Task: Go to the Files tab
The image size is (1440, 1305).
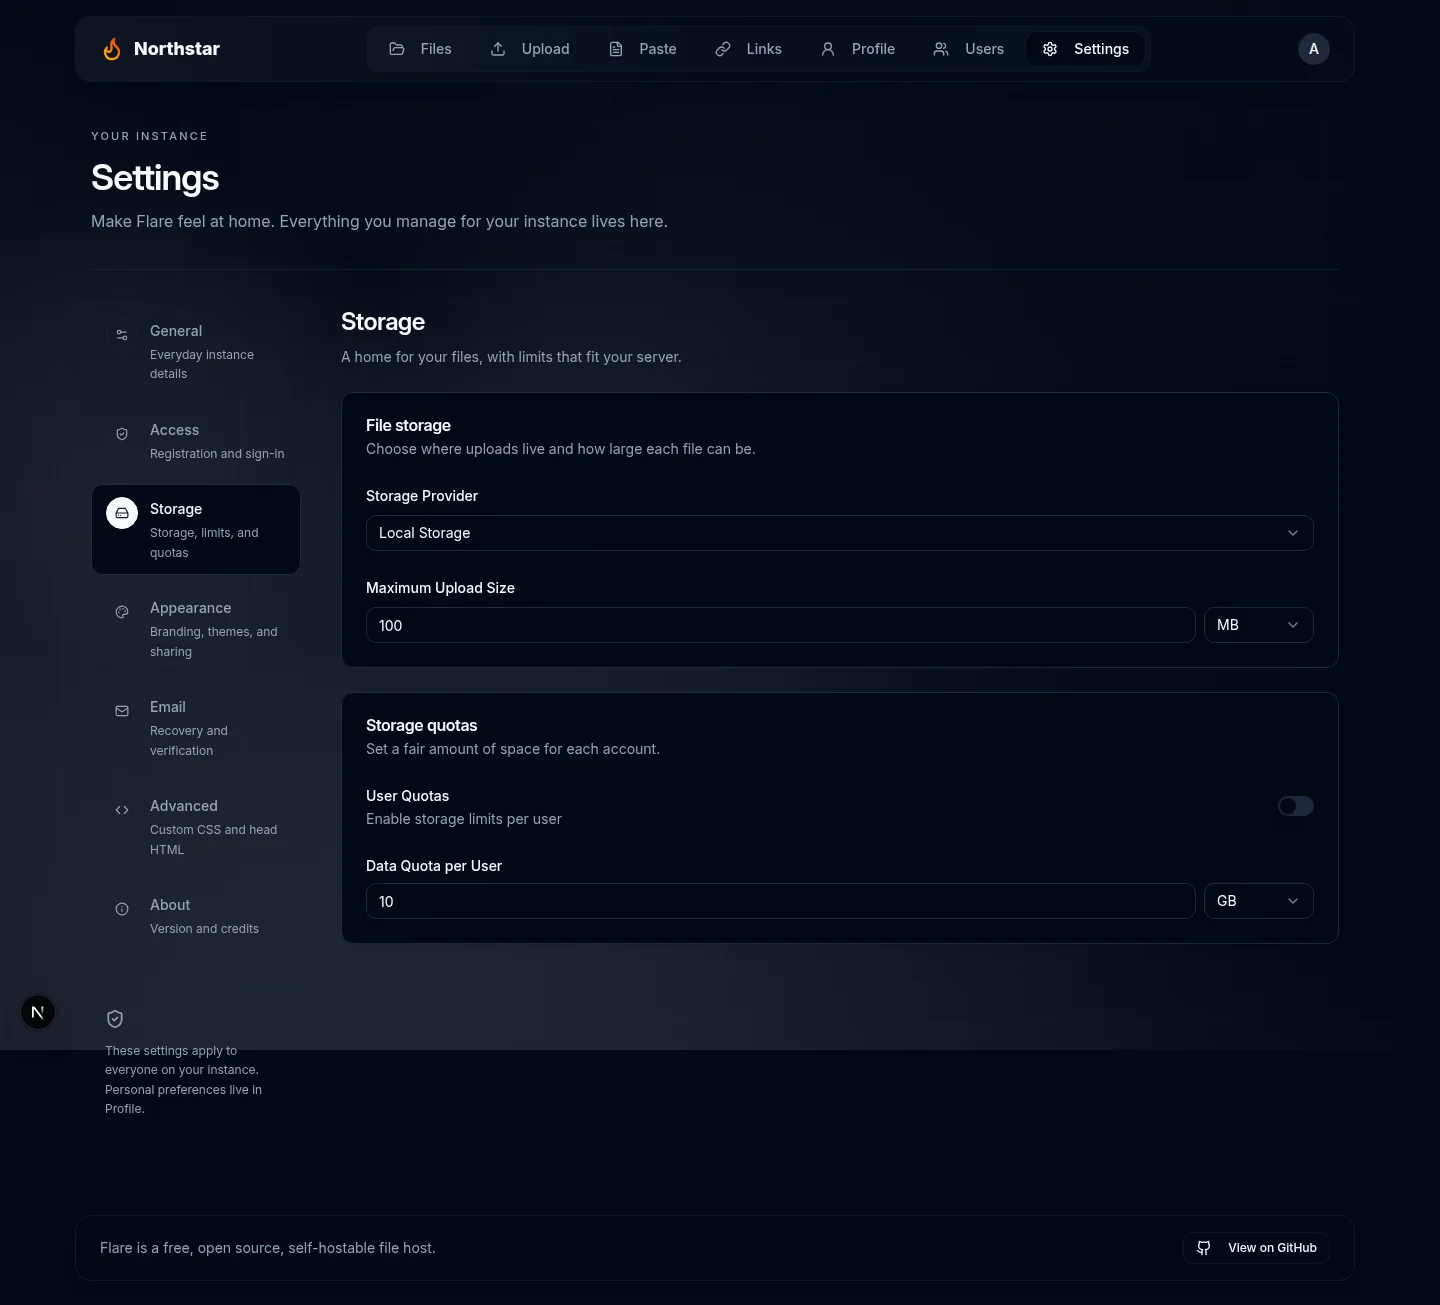Action: 420,49
